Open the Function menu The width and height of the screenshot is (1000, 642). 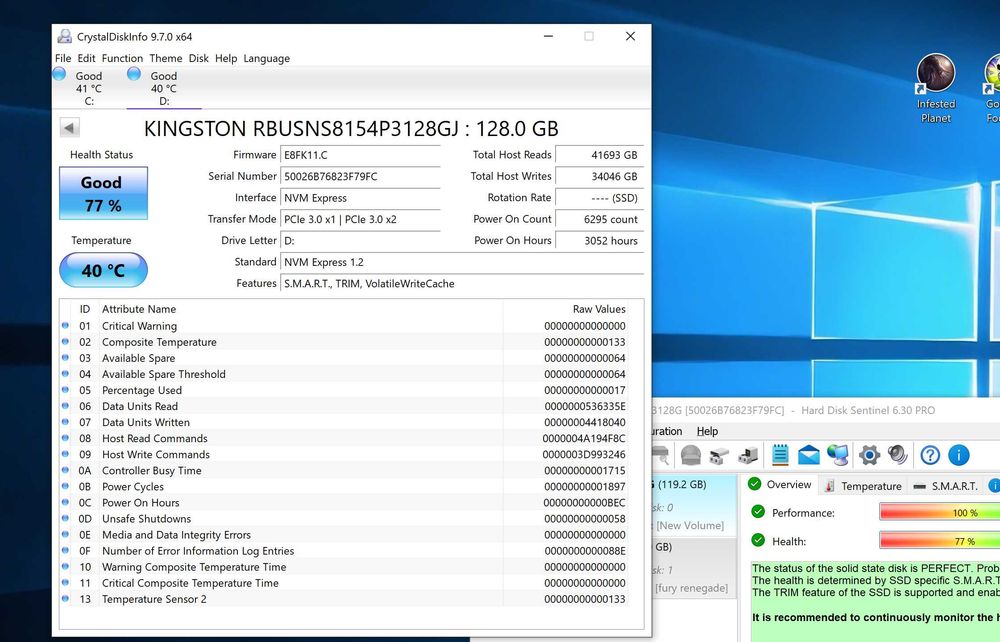[122, 58]
